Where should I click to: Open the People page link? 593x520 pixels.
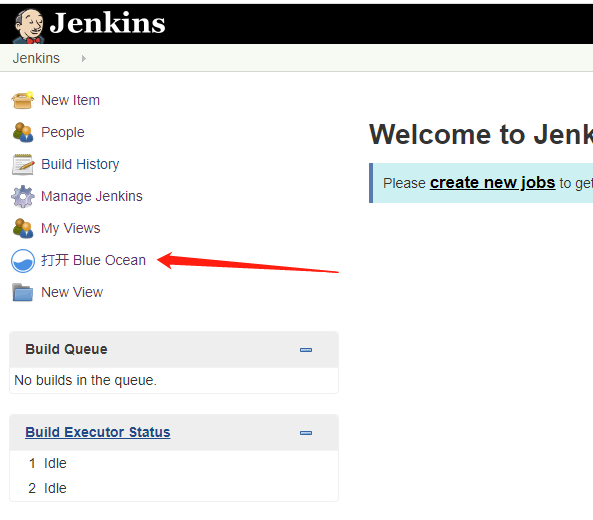pos(63,132)
